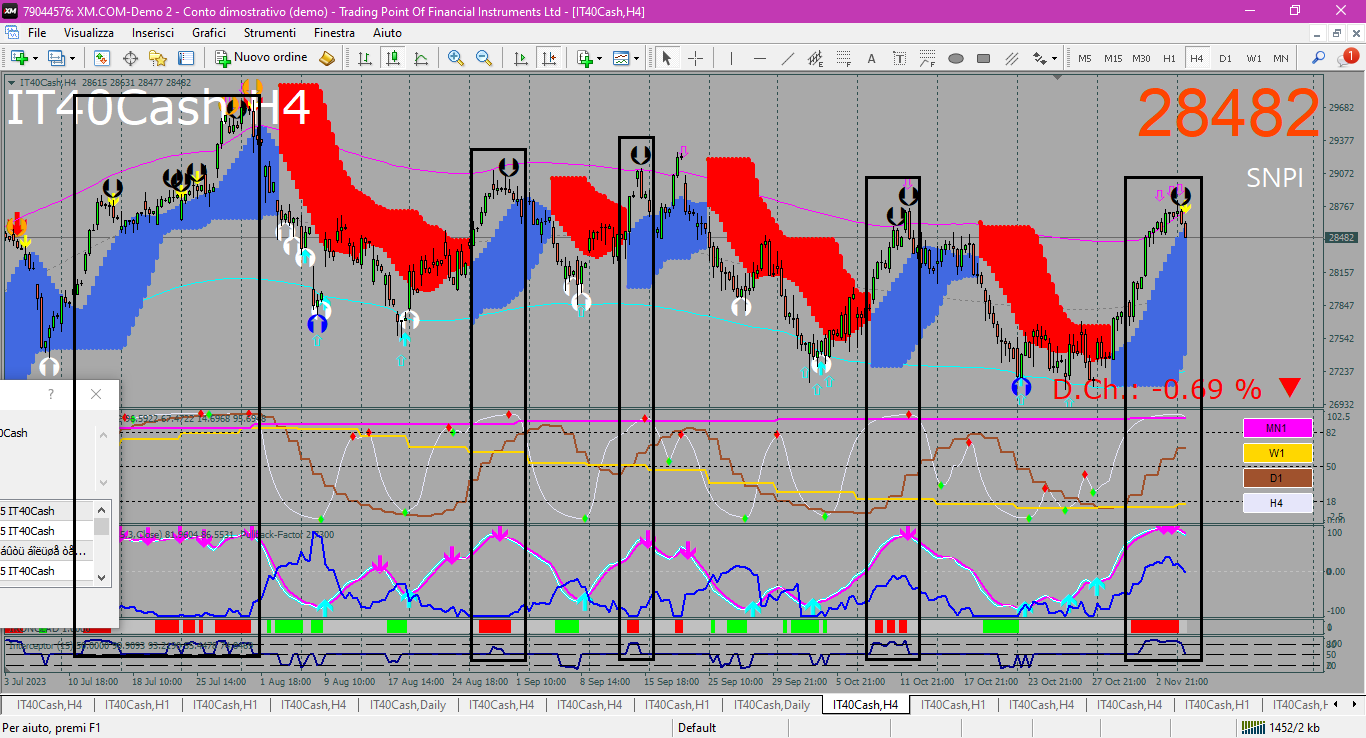The image size is (1366, 738).
Task: Expand the arrow objects dropdown
Action: (x=1055, y=58)
